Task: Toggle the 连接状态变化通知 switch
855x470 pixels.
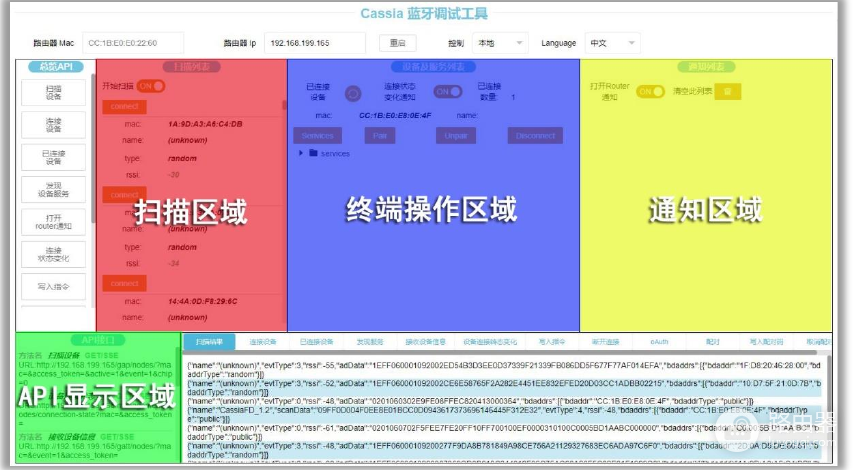Action: pos(448,92)
